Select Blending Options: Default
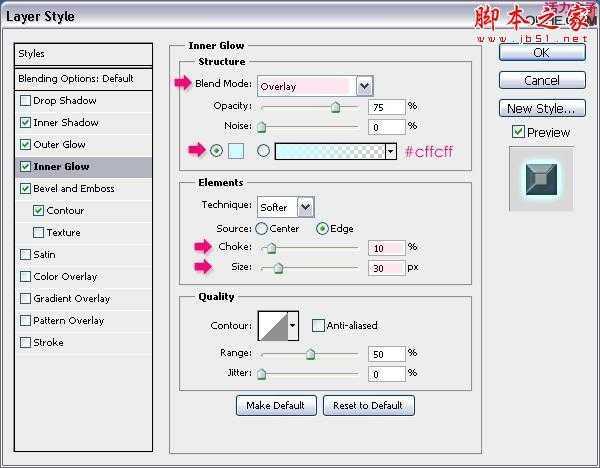 point(83,79)
